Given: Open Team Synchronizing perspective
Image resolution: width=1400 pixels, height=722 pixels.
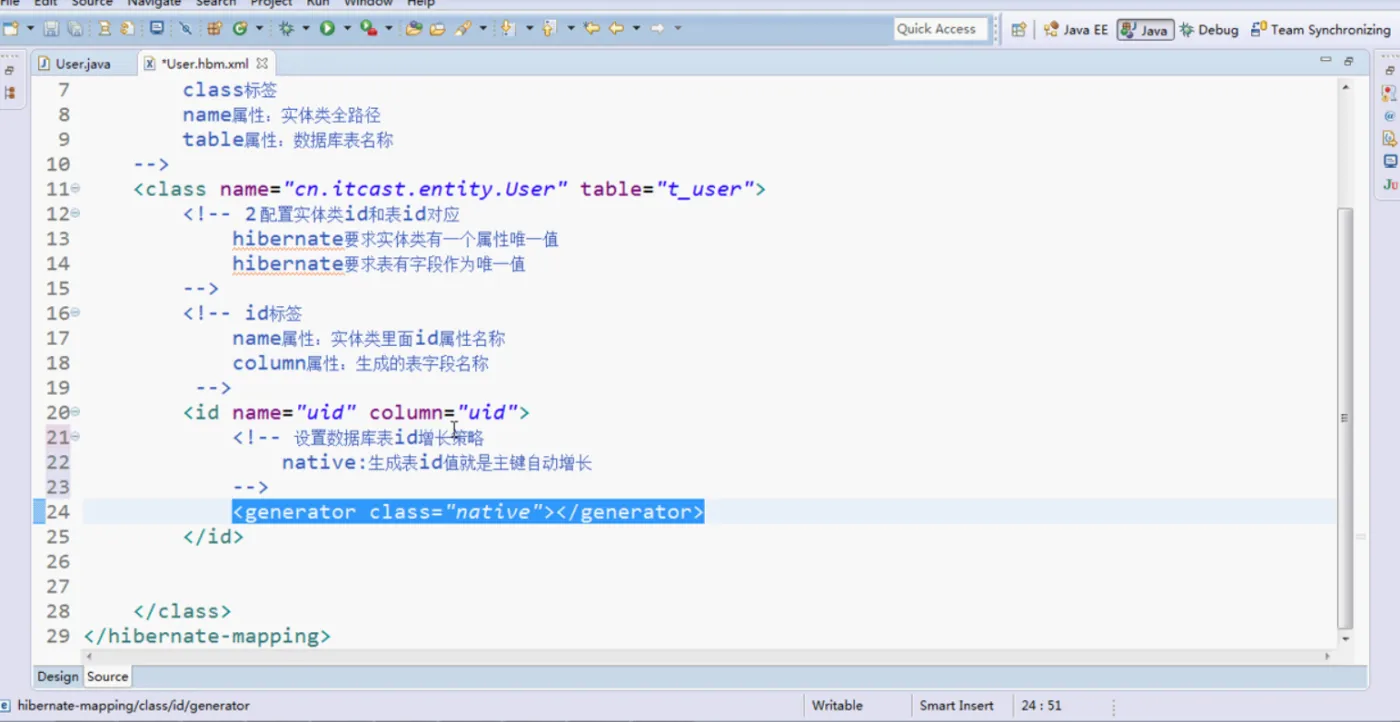Looking at the screenshot, I should point(1320,30).
